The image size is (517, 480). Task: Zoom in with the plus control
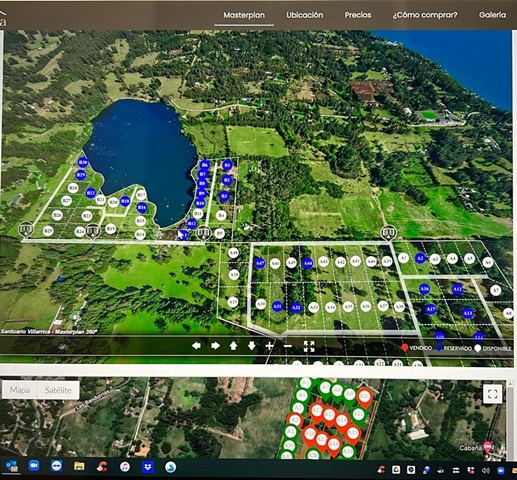(269, 346)
